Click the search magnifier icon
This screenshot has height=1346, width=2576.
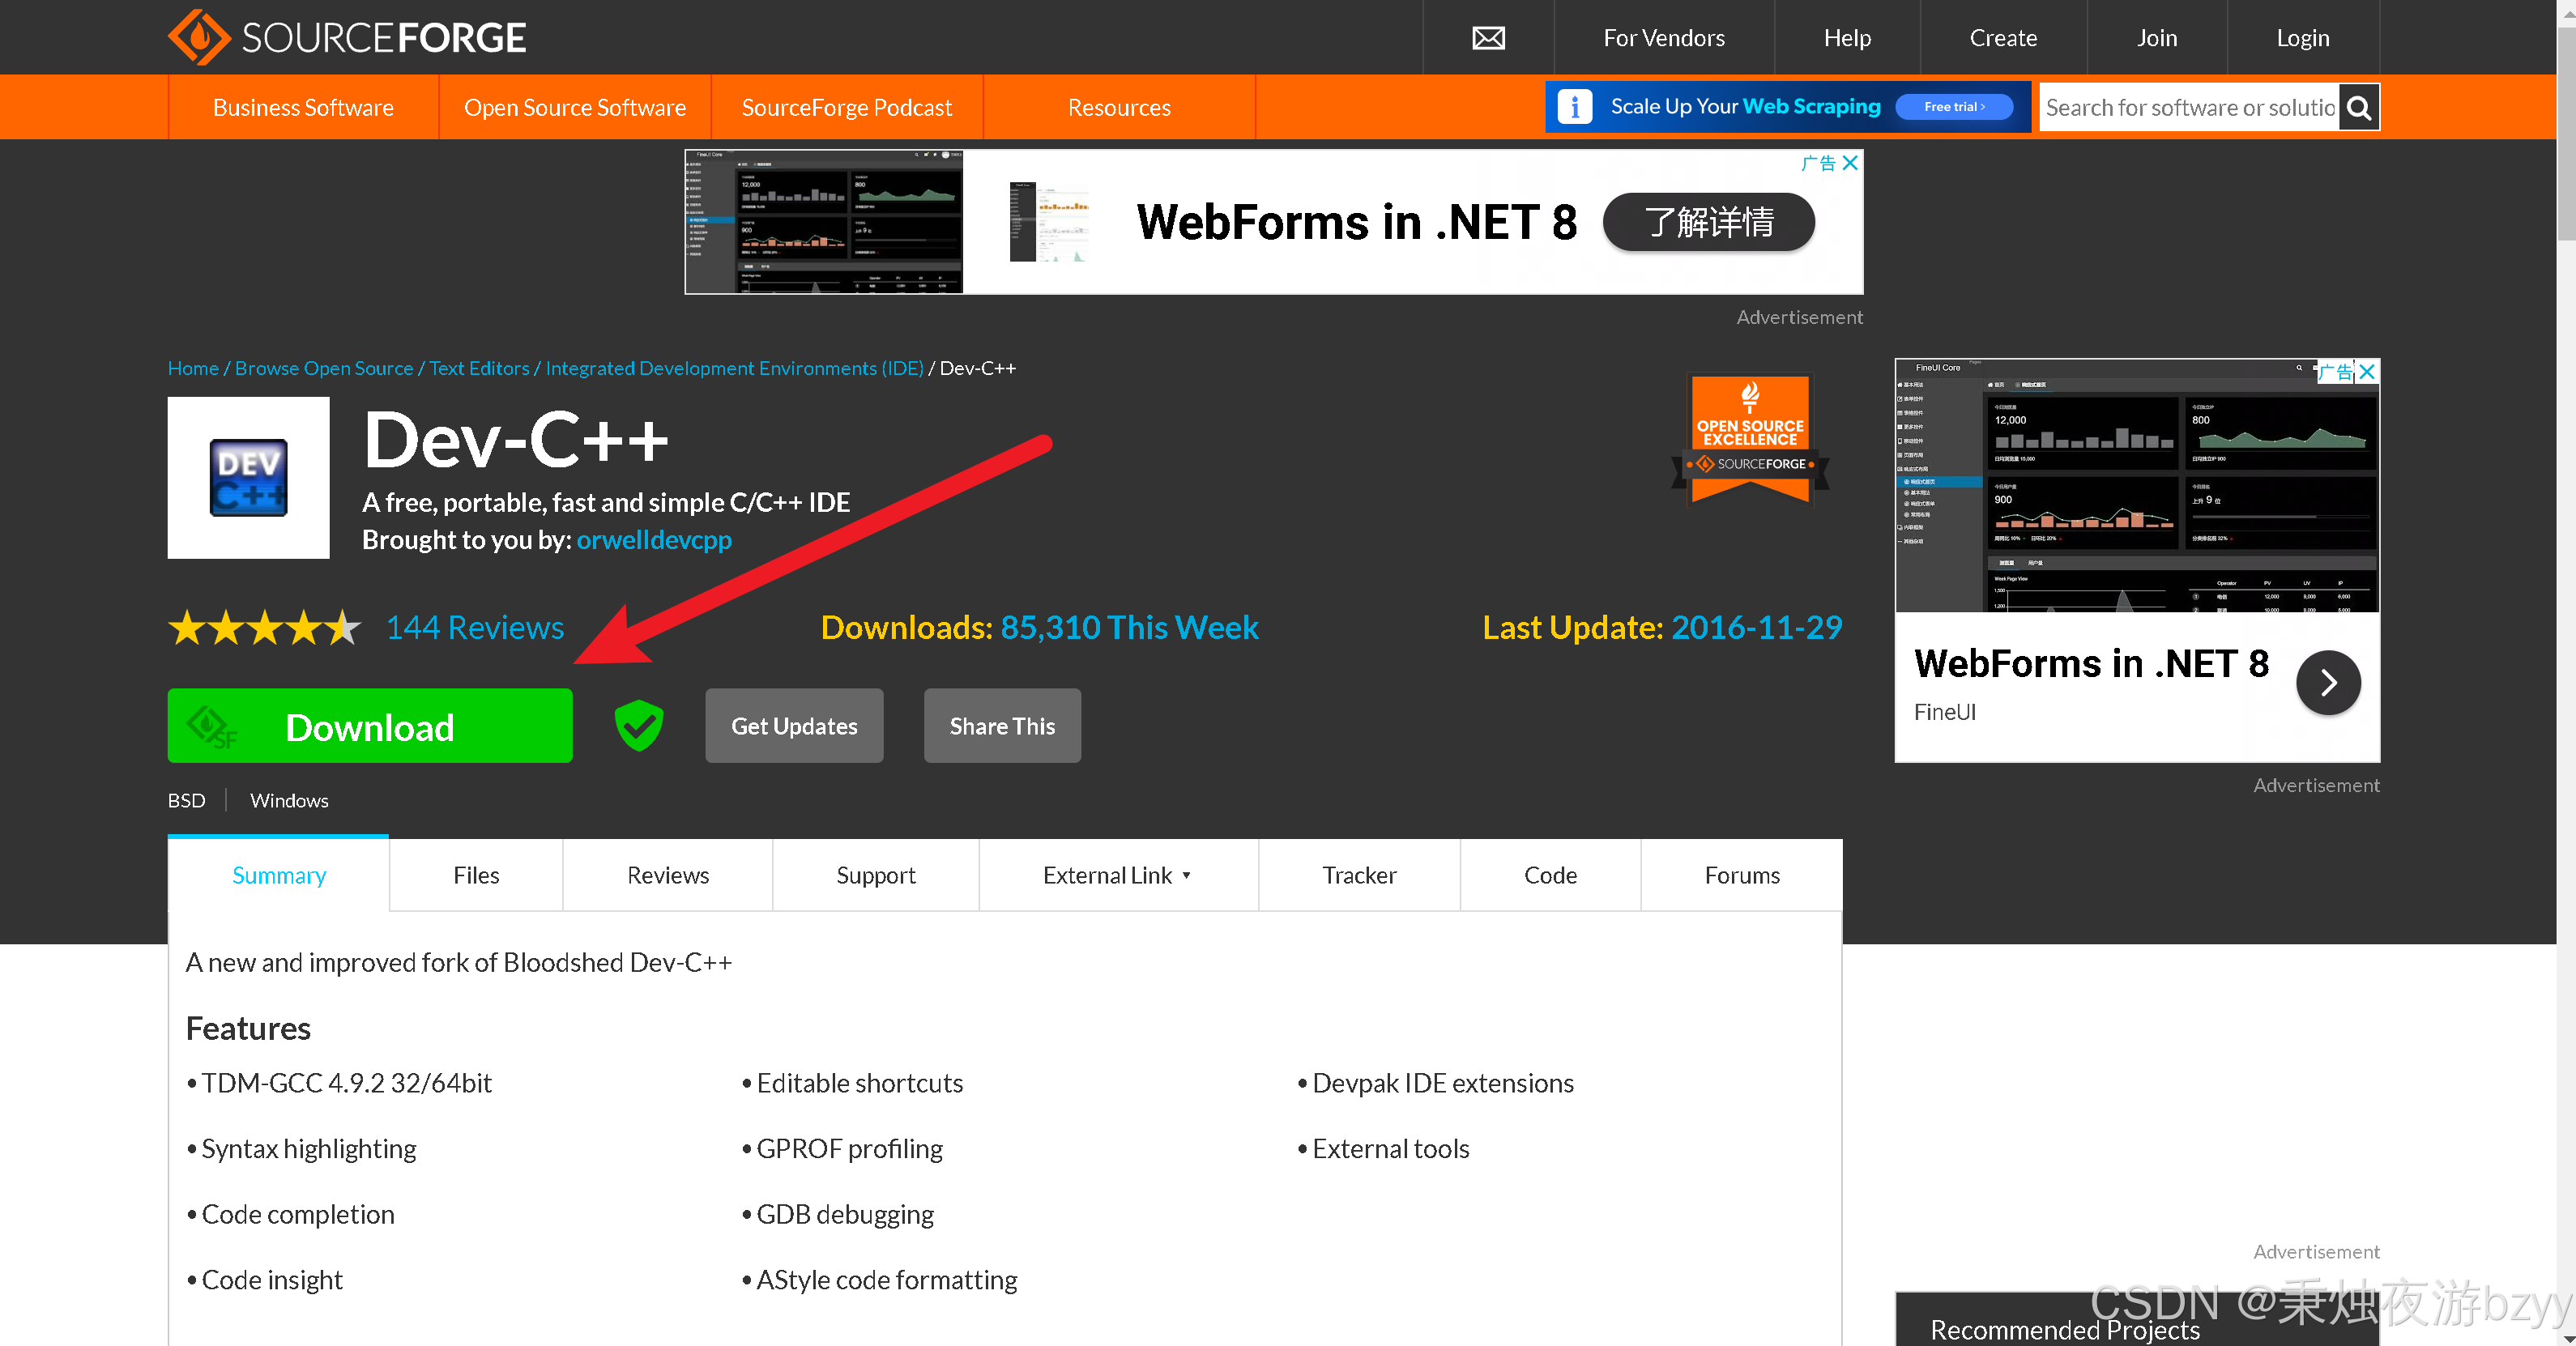point(2358,108)
